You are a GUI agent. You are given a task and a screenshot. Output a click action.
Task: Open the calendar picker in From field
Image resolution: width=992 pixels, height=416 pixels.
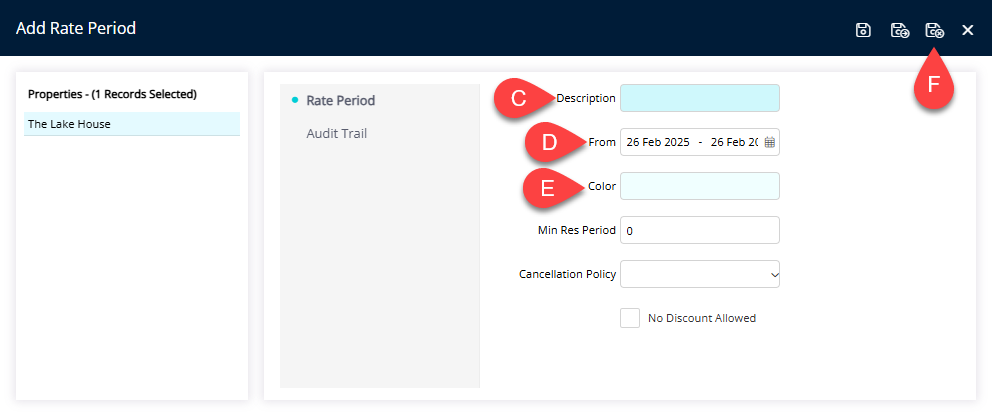[769, 142]
